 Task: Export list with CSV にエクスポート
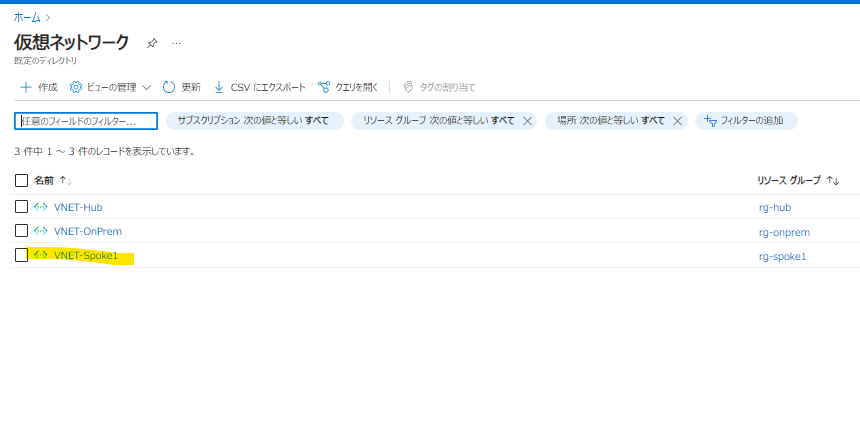click(x=259, y=87)
